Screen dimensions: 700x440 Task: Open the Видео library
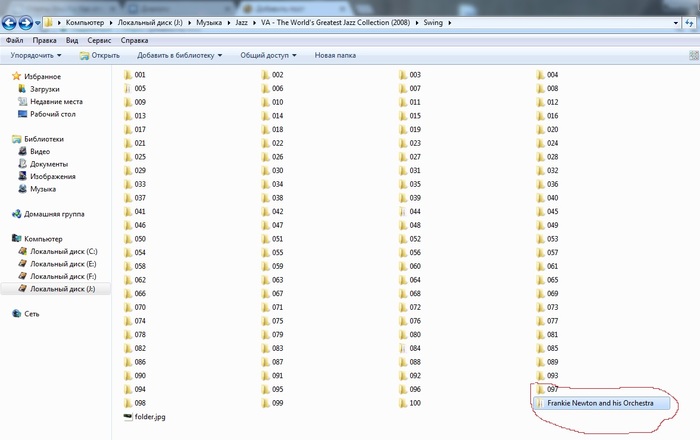(40, 151)
